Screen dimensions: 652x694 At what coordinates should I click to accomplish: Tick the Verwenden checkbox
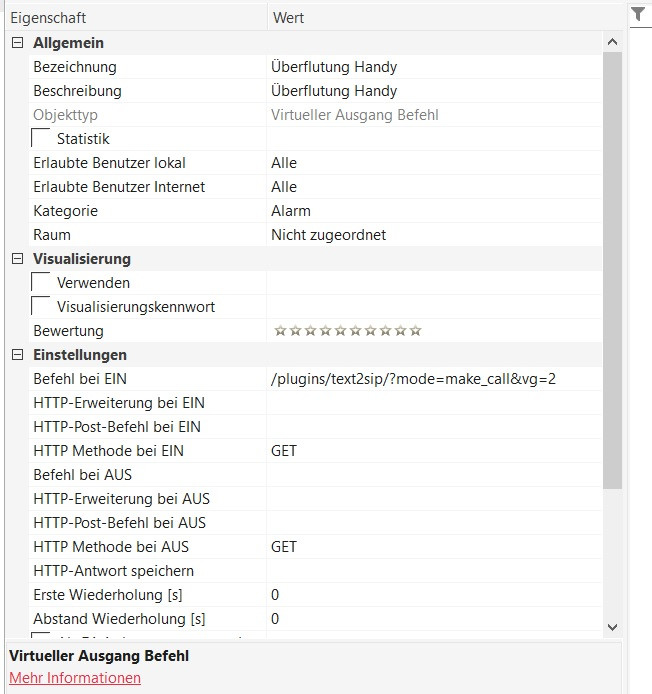(42, 283)
